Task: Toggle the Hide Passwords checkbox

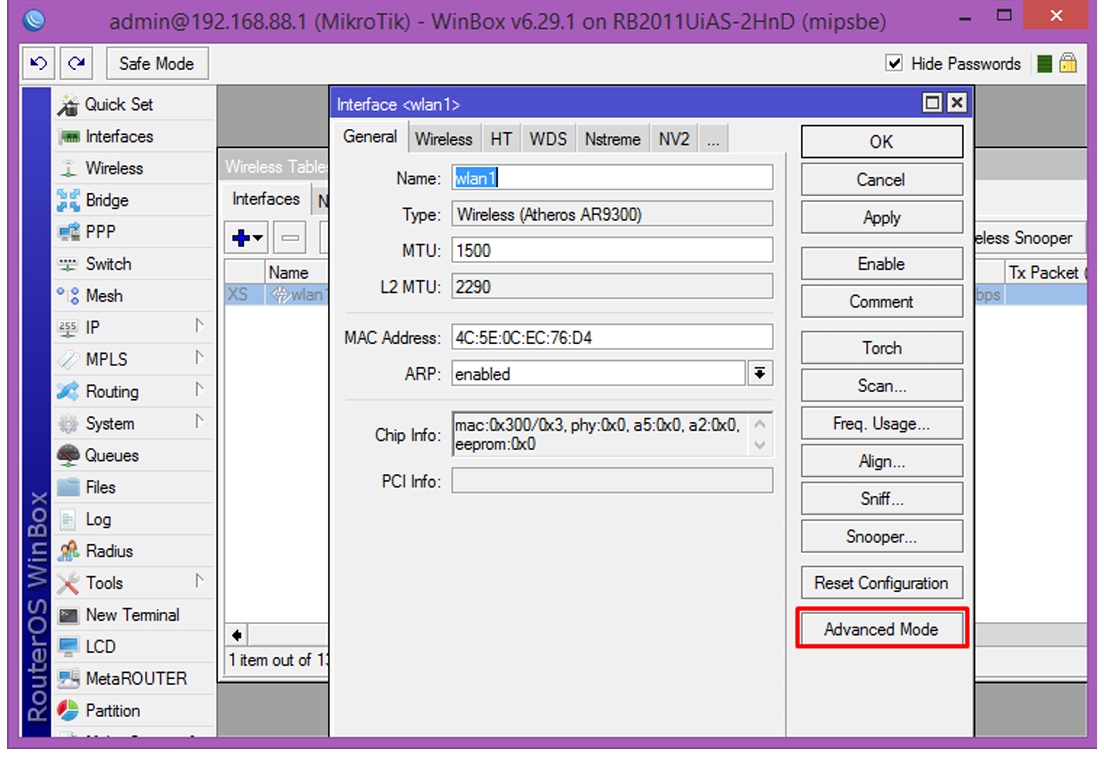Action: pyautogui.click(x=894, y=63)
